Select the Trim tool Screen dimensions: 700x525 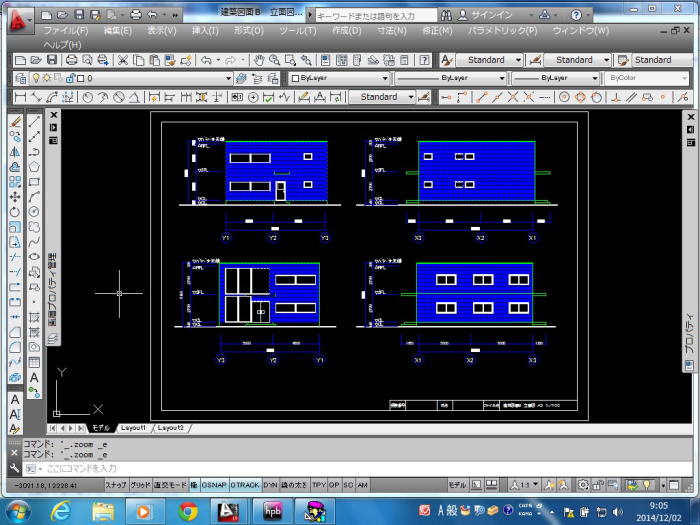(15, 257)
